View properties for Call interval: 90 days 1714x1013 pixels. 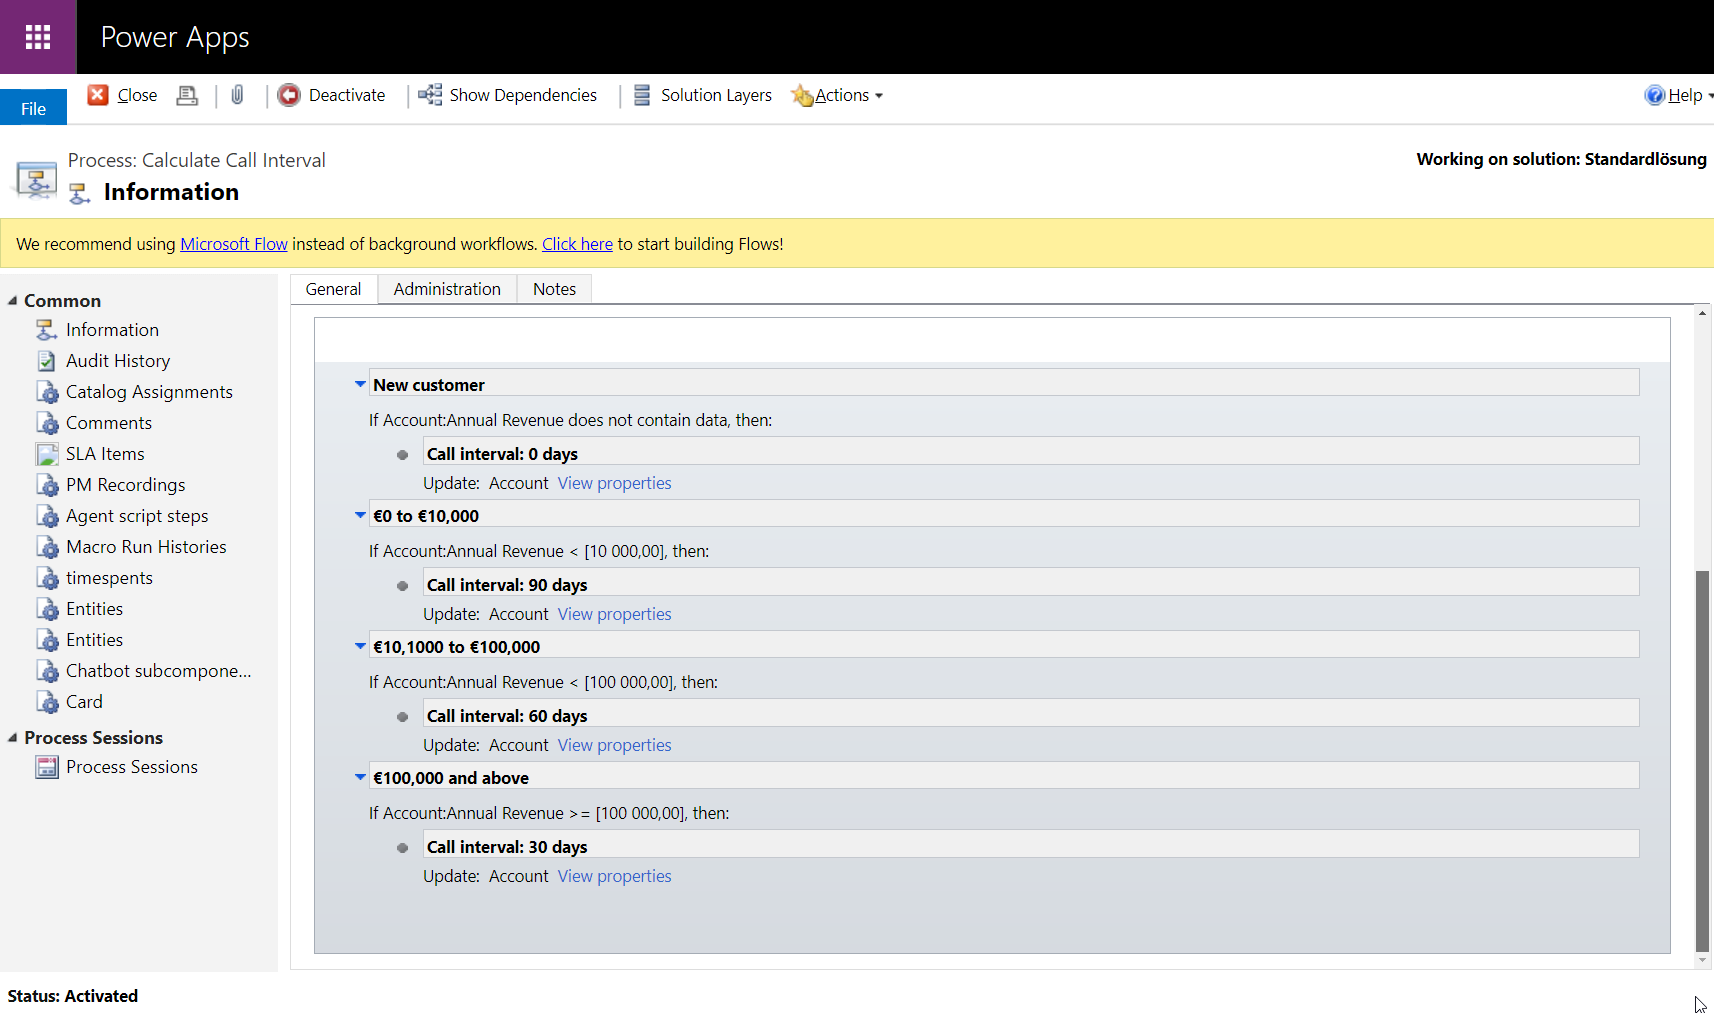tap(614, 614)
